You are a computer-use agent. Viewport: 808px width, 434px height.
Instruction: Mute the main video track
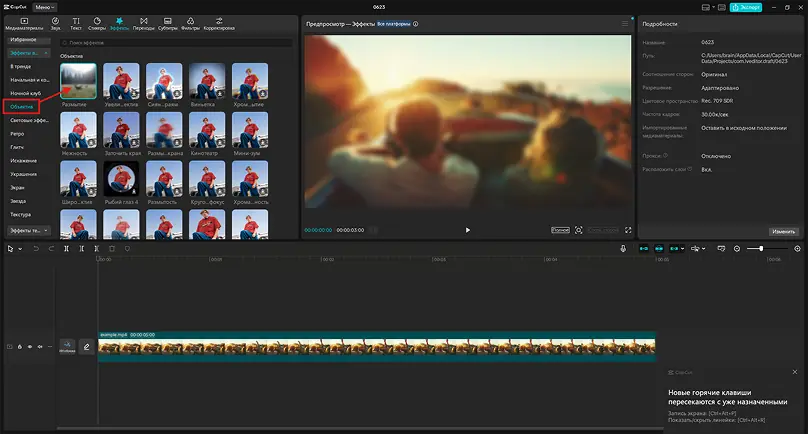click(40, 347)
